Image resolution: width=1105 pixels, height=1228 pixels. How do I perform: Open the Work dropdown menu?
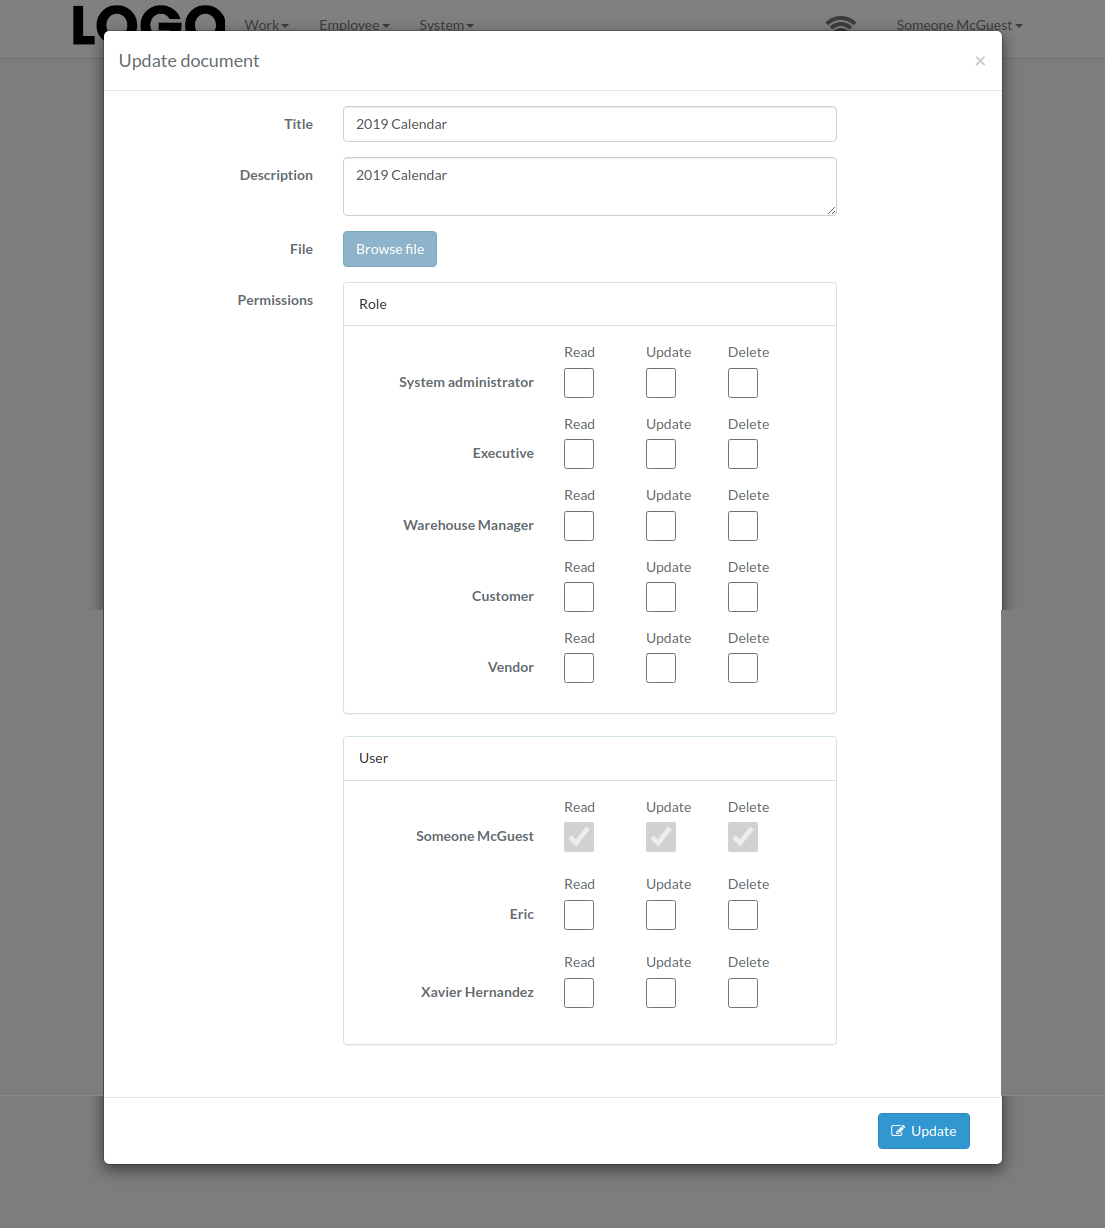click(266, 25)
